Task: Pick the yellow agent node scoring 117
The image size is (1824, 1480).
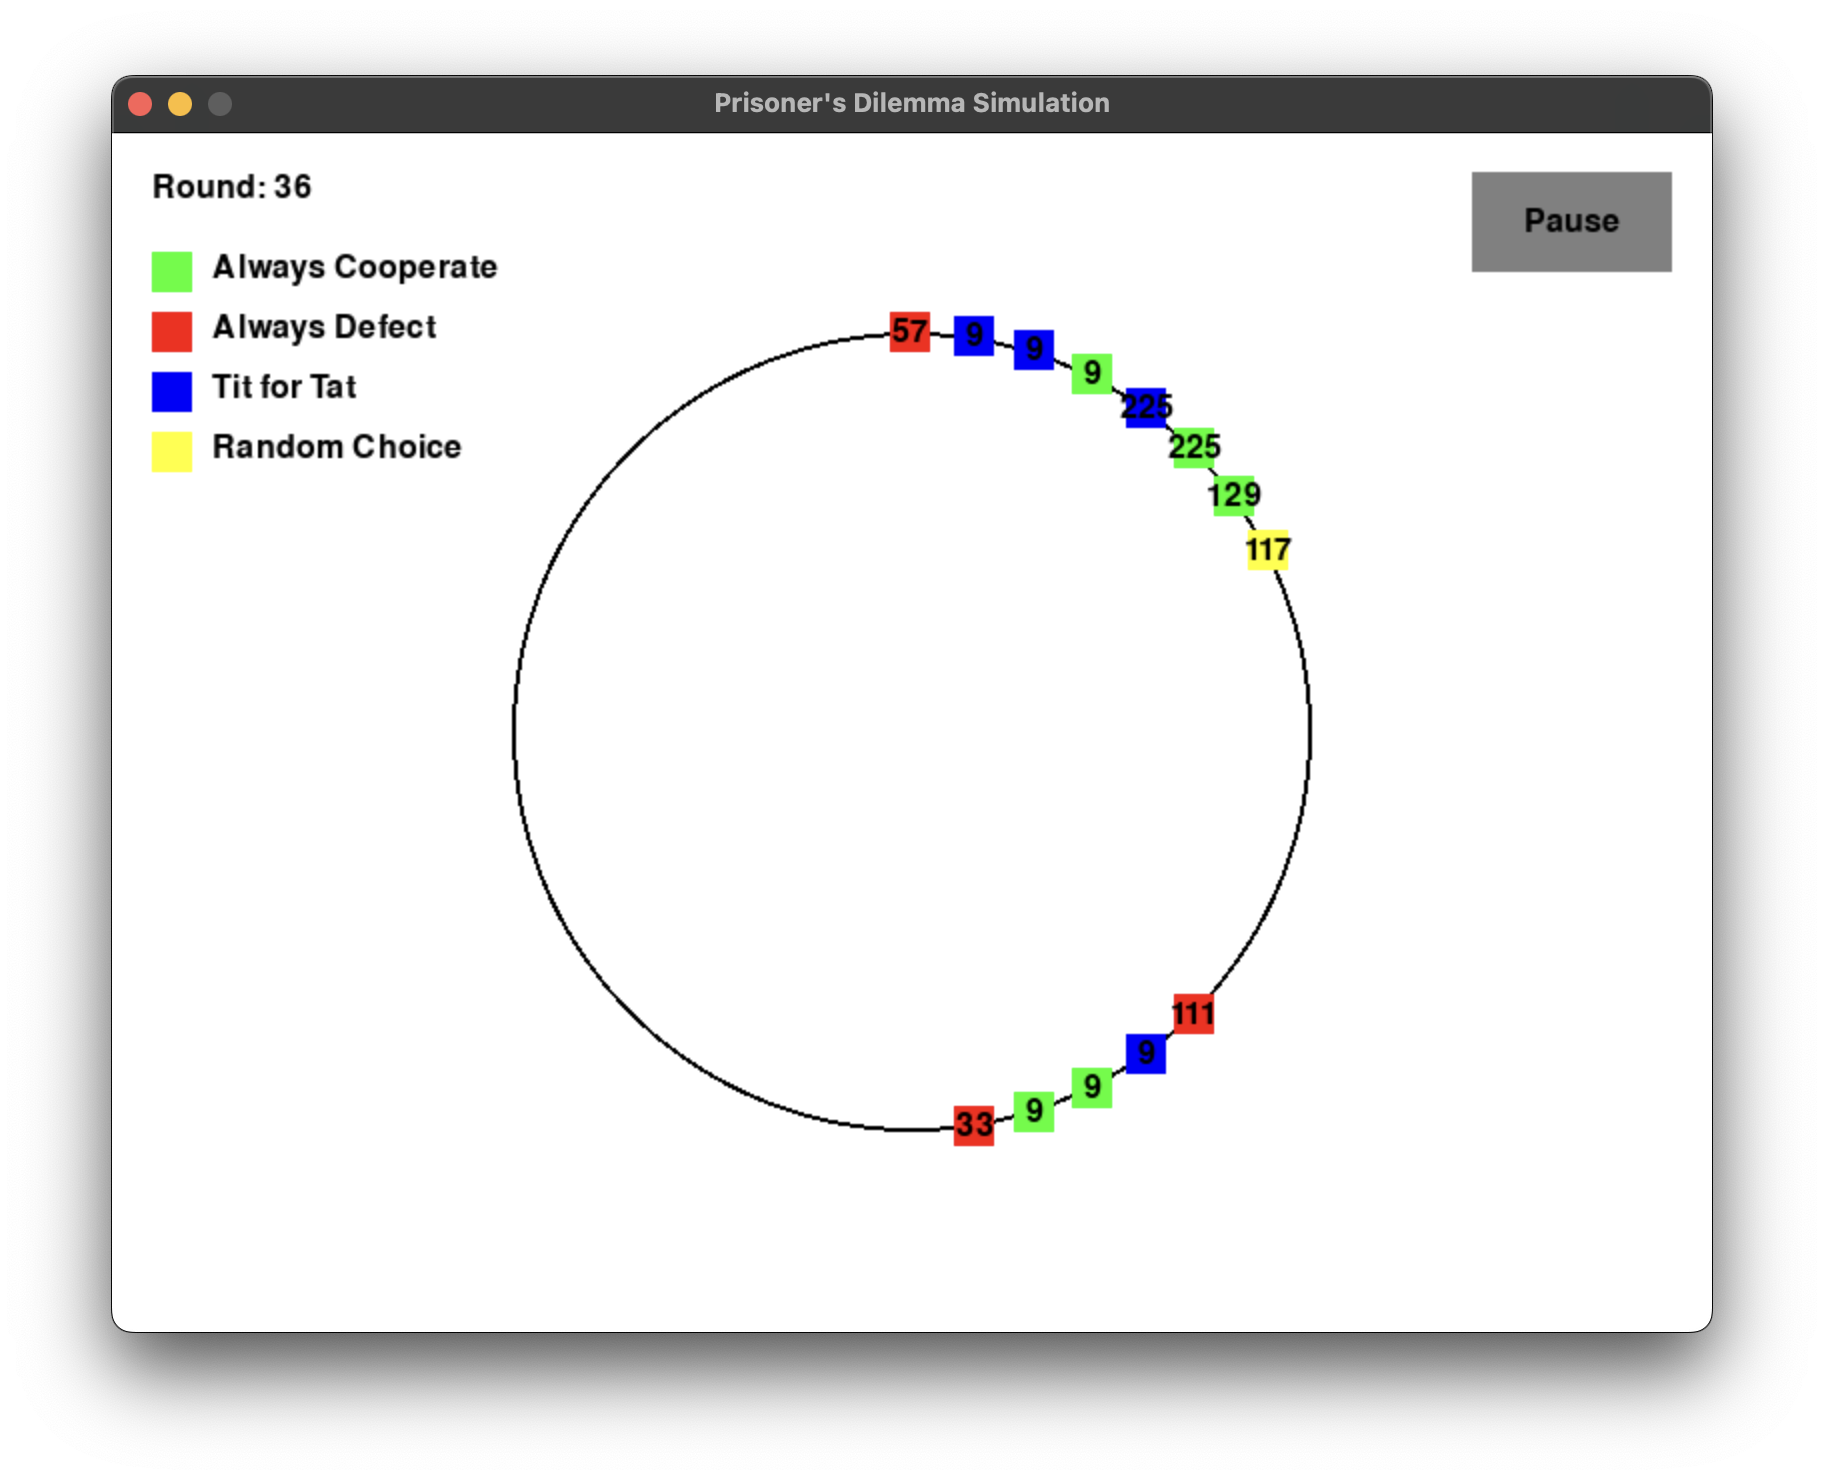Action: pyautogui.click(x=1268, y=550)
